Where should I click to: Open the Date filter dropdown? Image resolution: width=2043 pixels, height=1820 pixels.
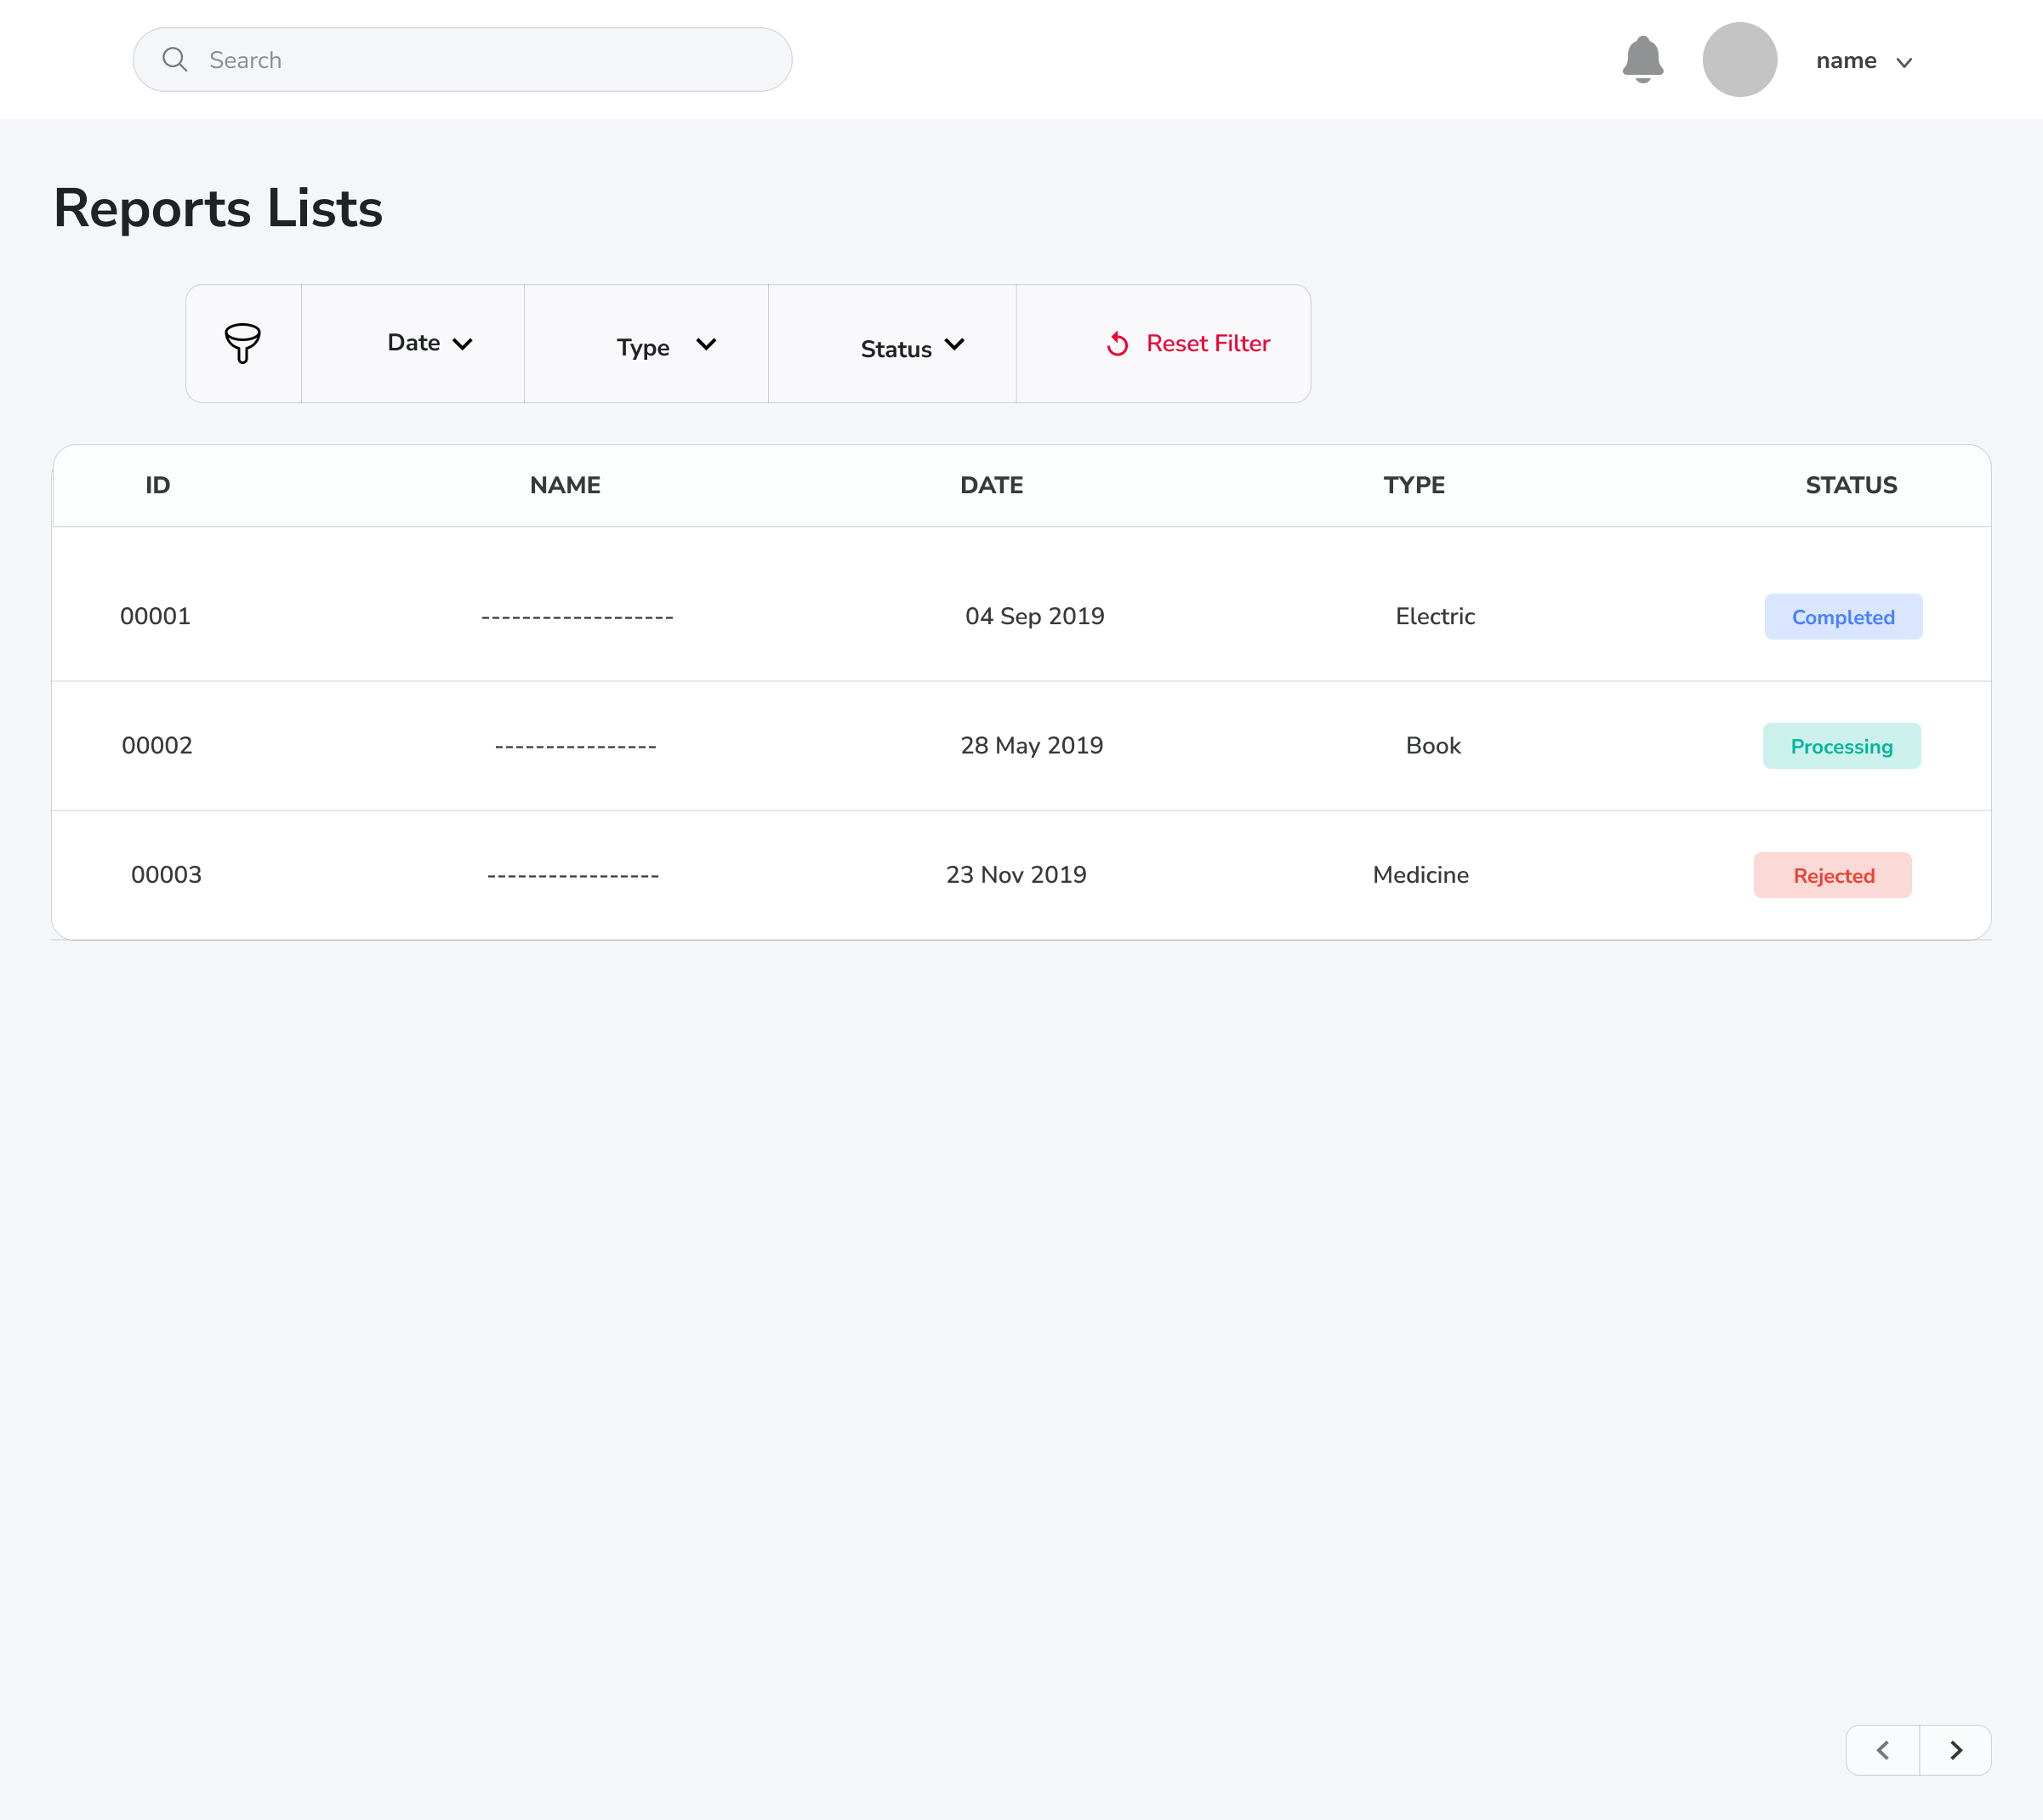[429, 343]
